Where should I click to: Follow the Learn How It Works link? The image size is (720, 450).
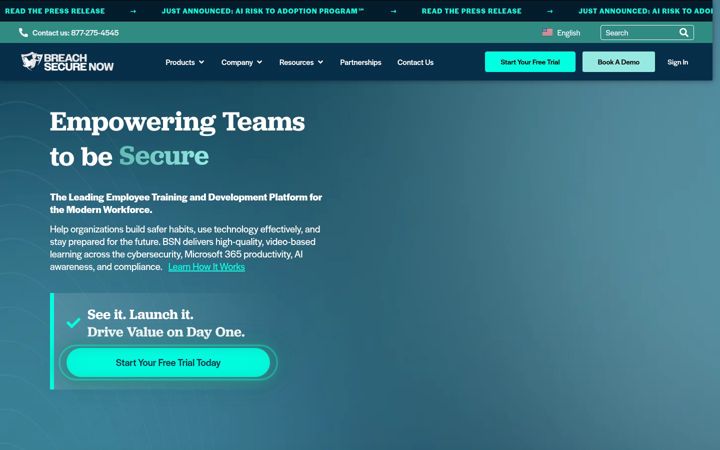pyautogui.click(x=206, y=267)
